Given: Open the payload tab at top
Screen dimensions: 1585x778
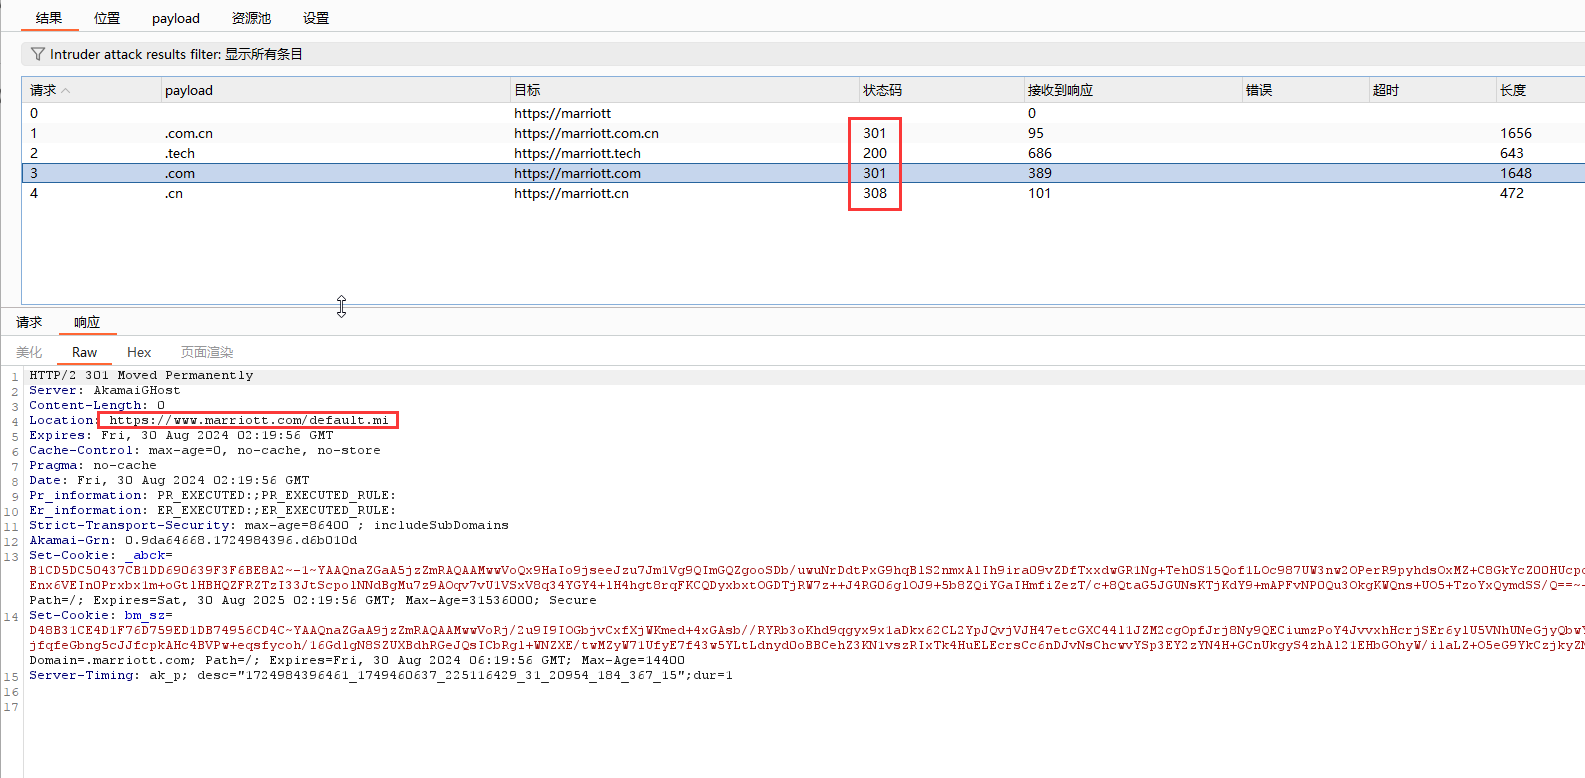Looking at the screenshot, I should point(176,18).
